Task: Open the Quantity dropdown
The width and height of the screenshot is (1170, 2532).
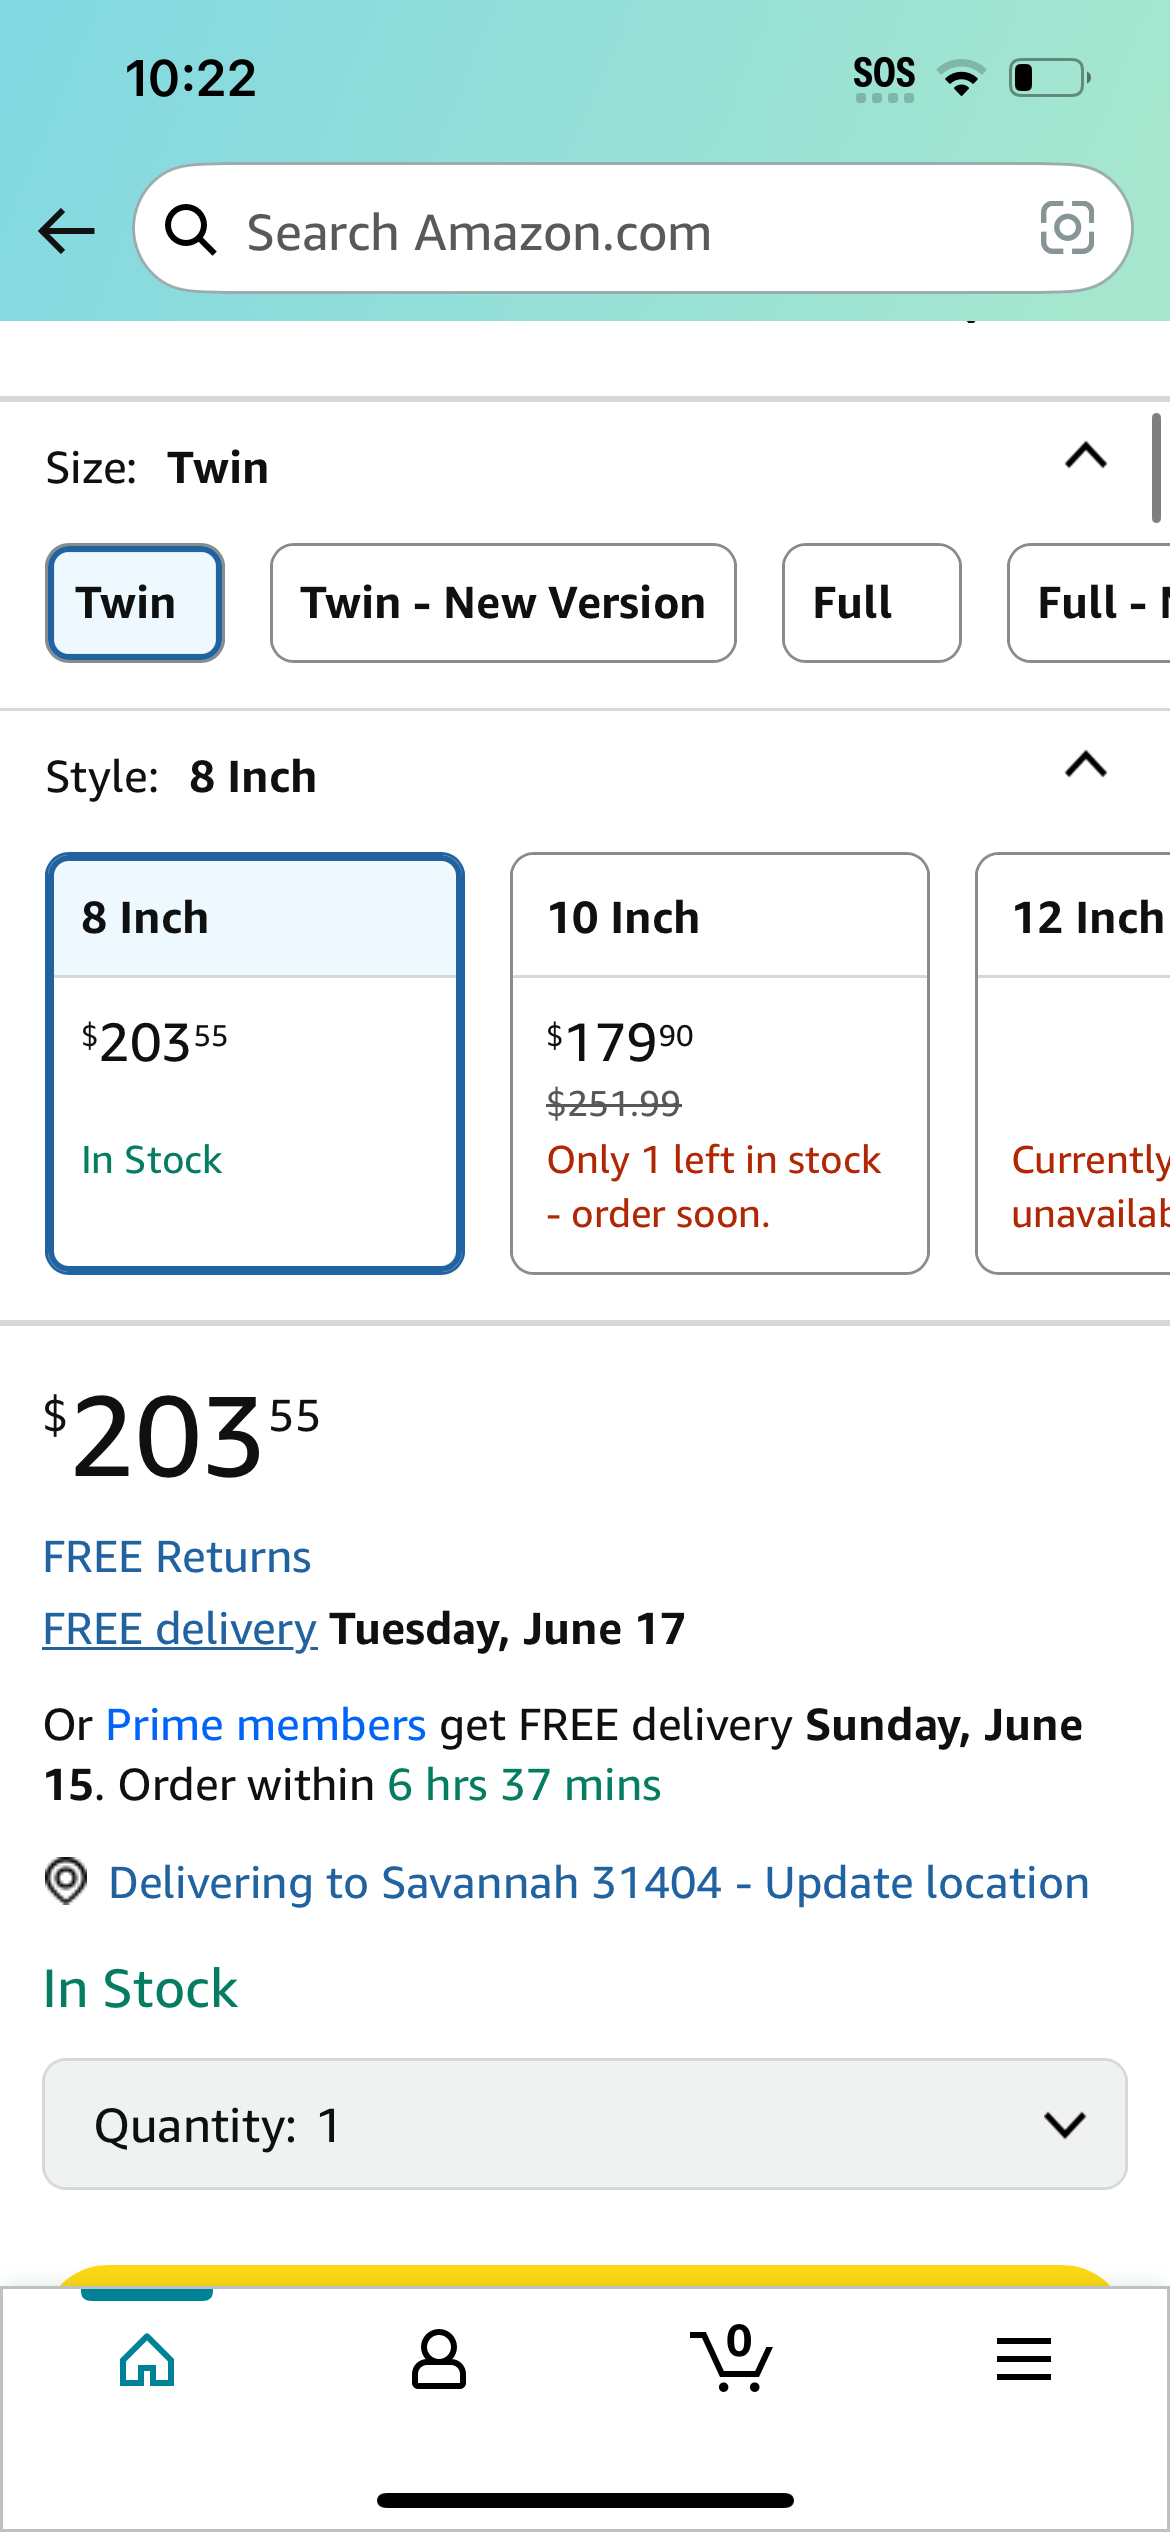Action: 585,2124
